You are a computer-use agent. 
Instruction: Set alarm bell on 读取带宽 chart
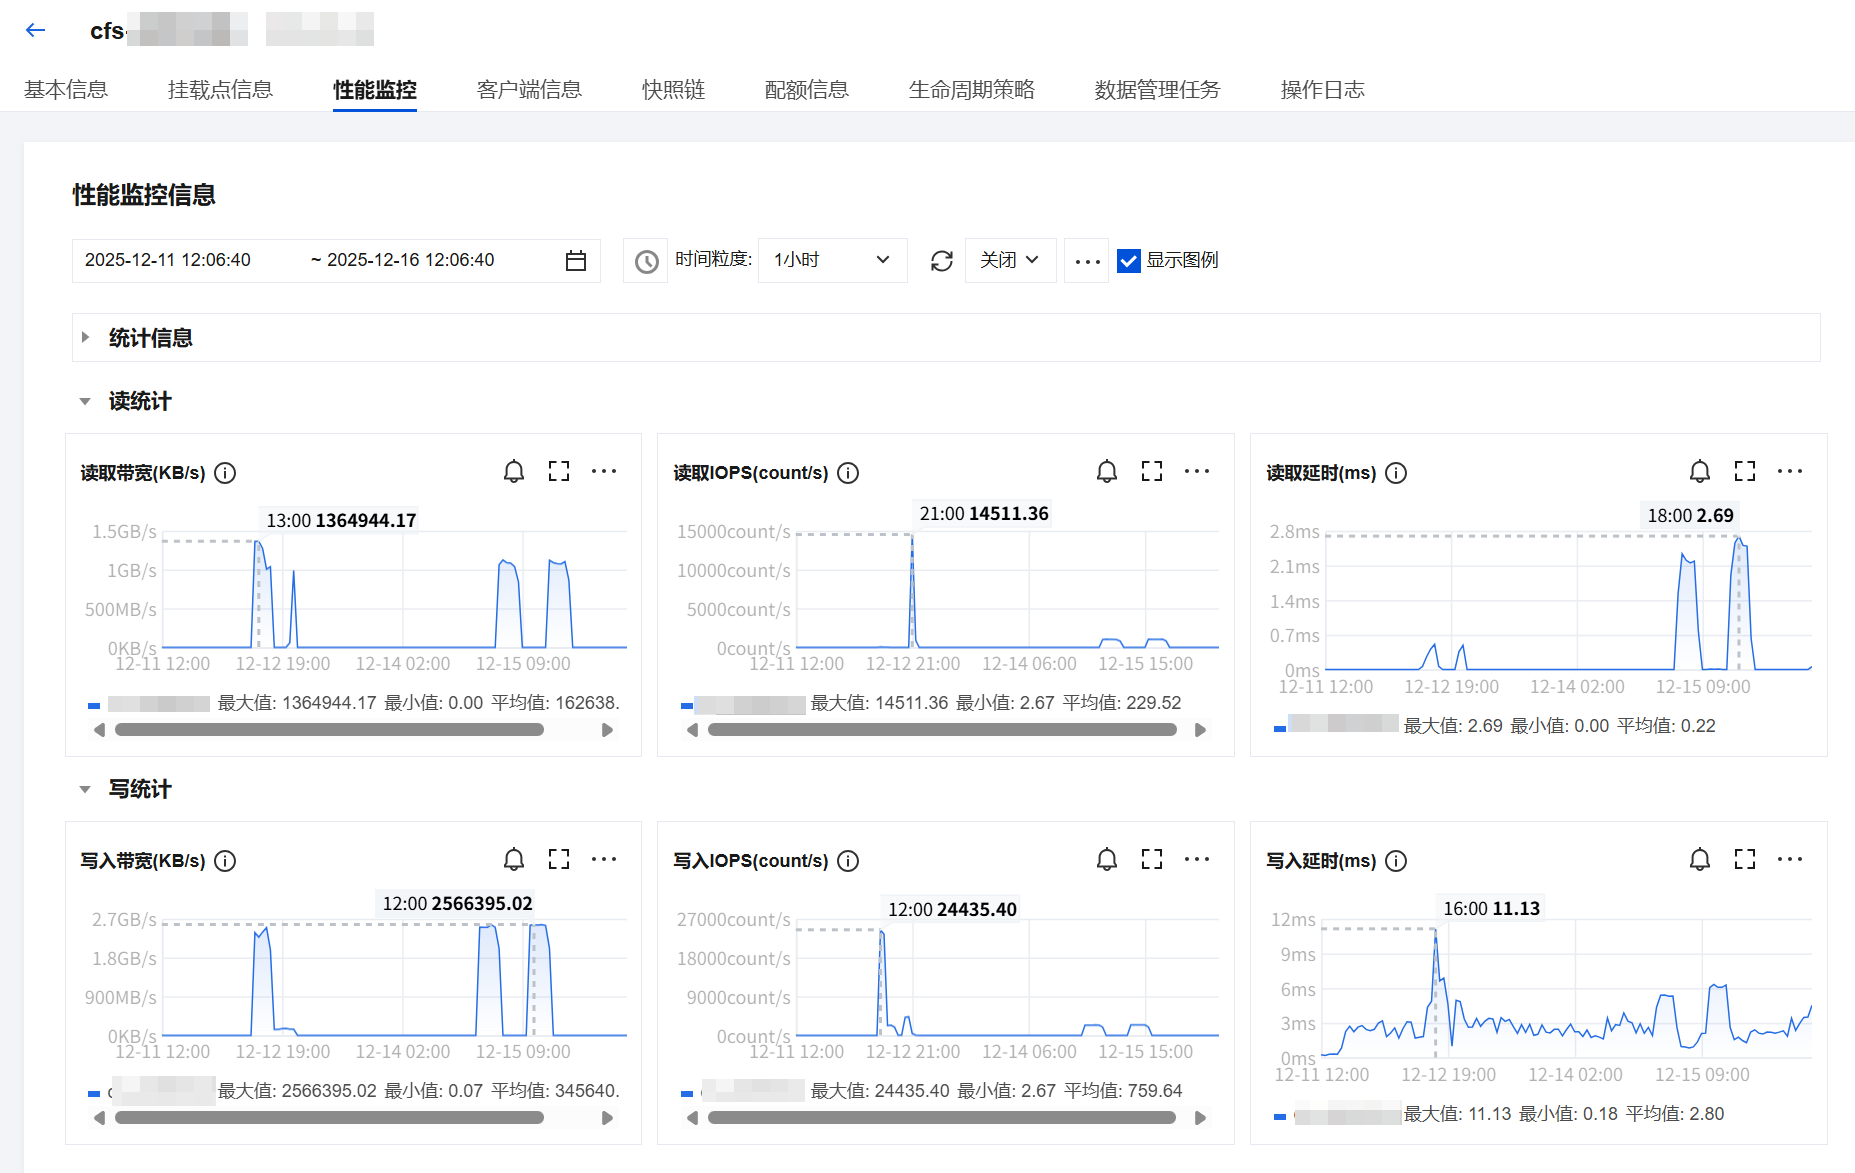(x=513, y=471)
